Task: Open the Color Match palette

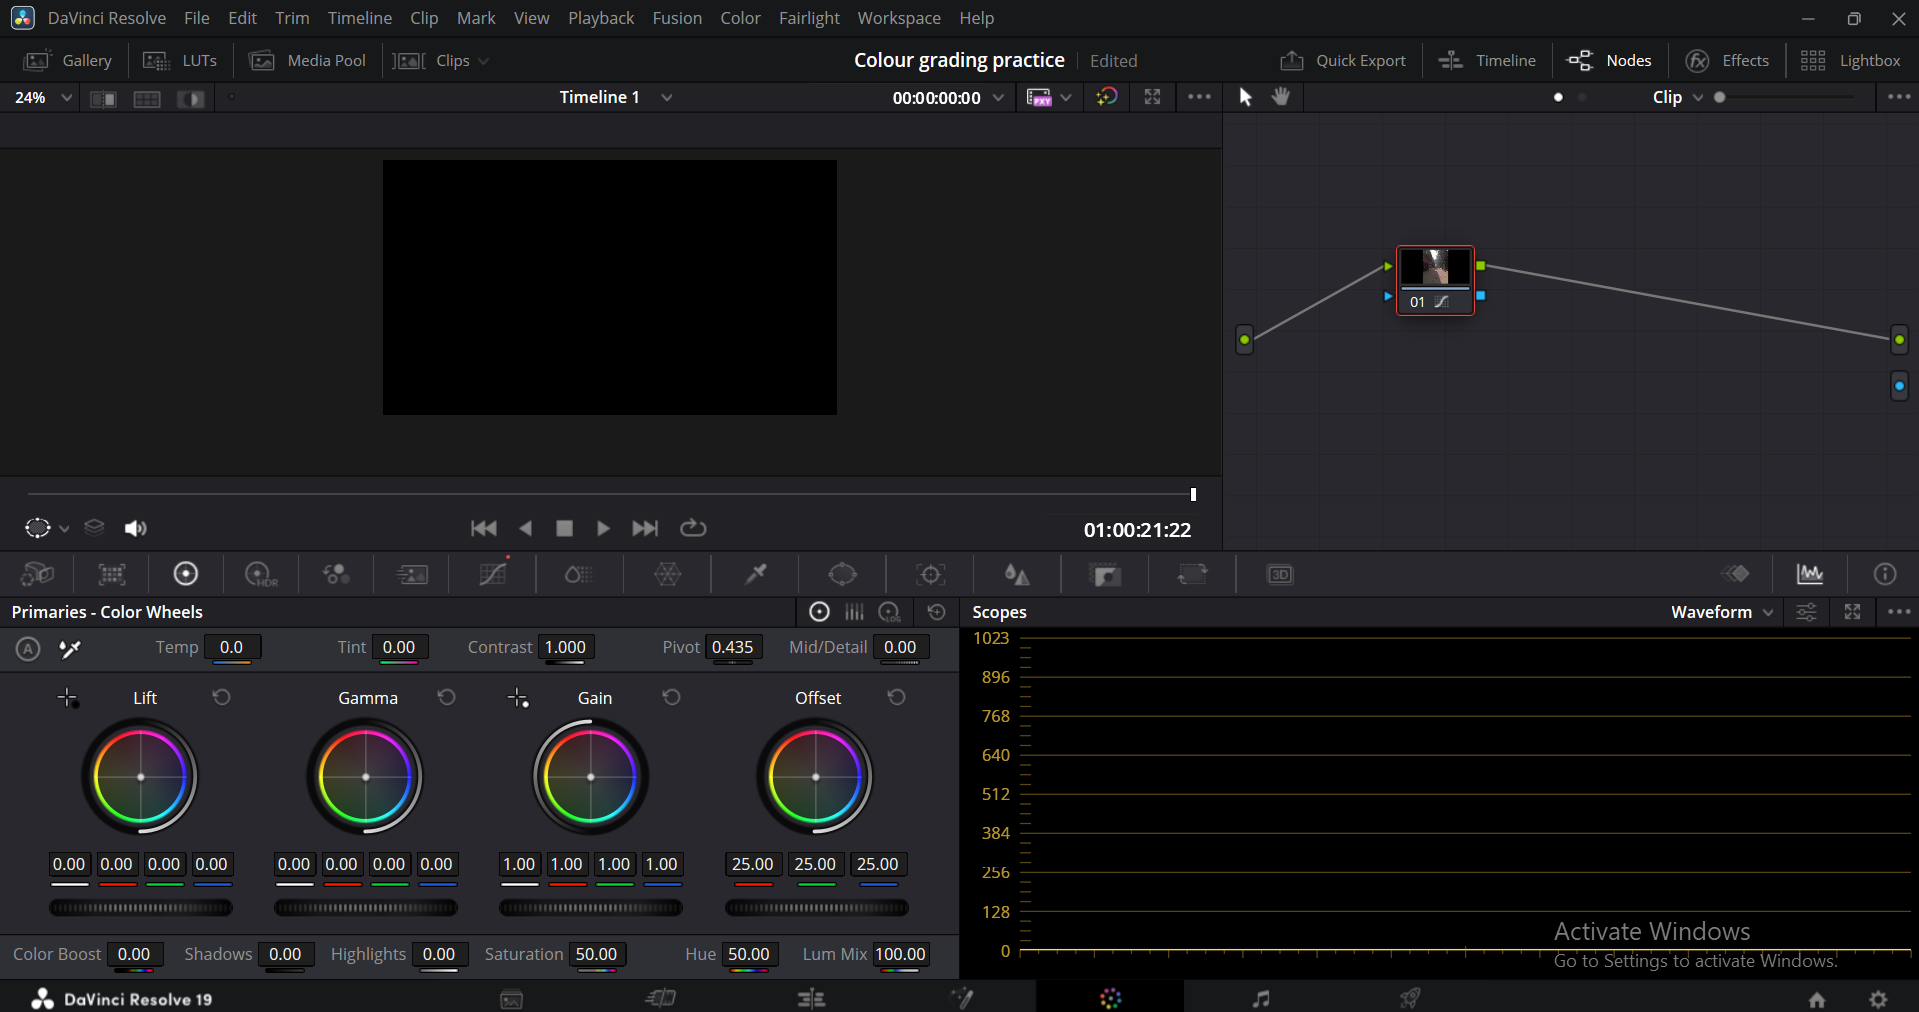Action: tap(111, 574)
